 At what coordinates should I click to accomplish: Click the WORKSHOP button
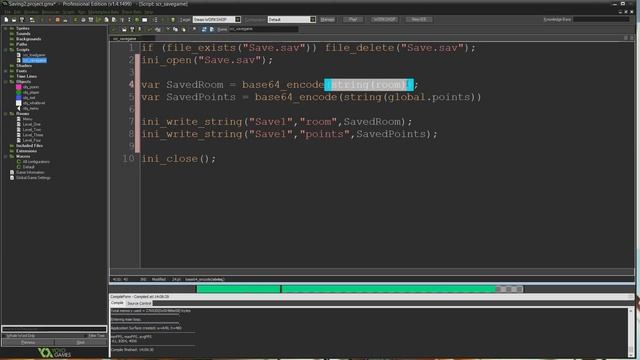[384, 20]
